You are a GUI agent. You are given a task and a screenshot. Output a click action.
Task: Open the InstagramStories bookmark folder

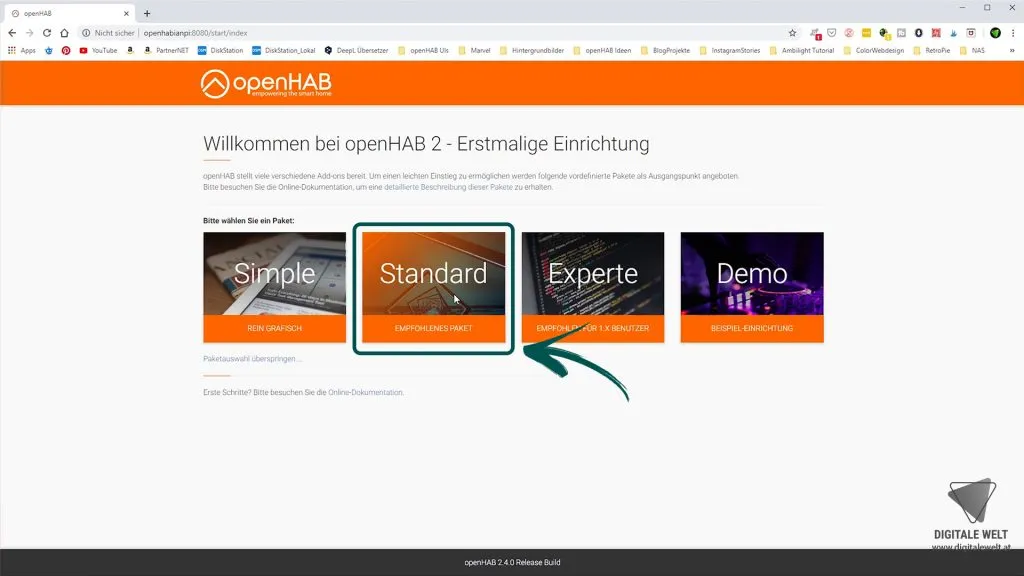click(729, 50)
